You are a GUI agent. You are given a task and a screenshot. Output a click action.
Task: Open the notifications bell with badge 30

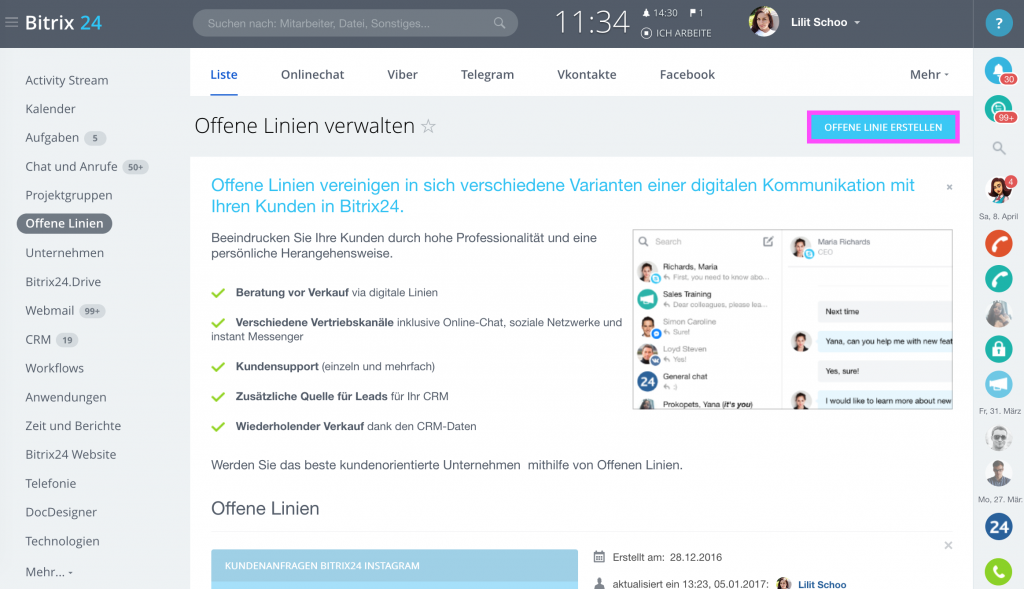click(999, 71)
